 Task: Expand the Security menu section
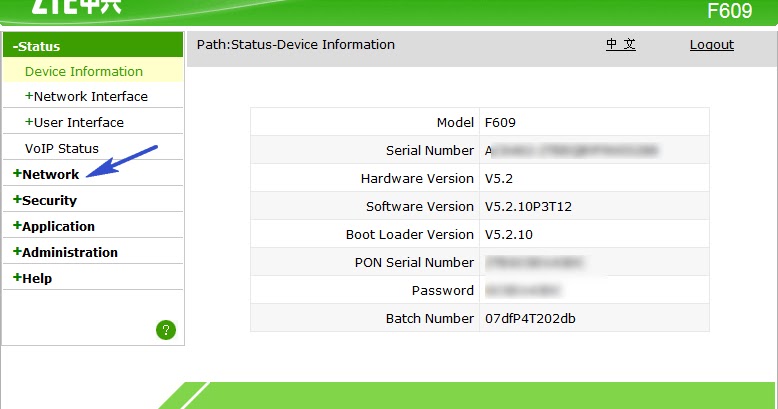click(45, 200)
